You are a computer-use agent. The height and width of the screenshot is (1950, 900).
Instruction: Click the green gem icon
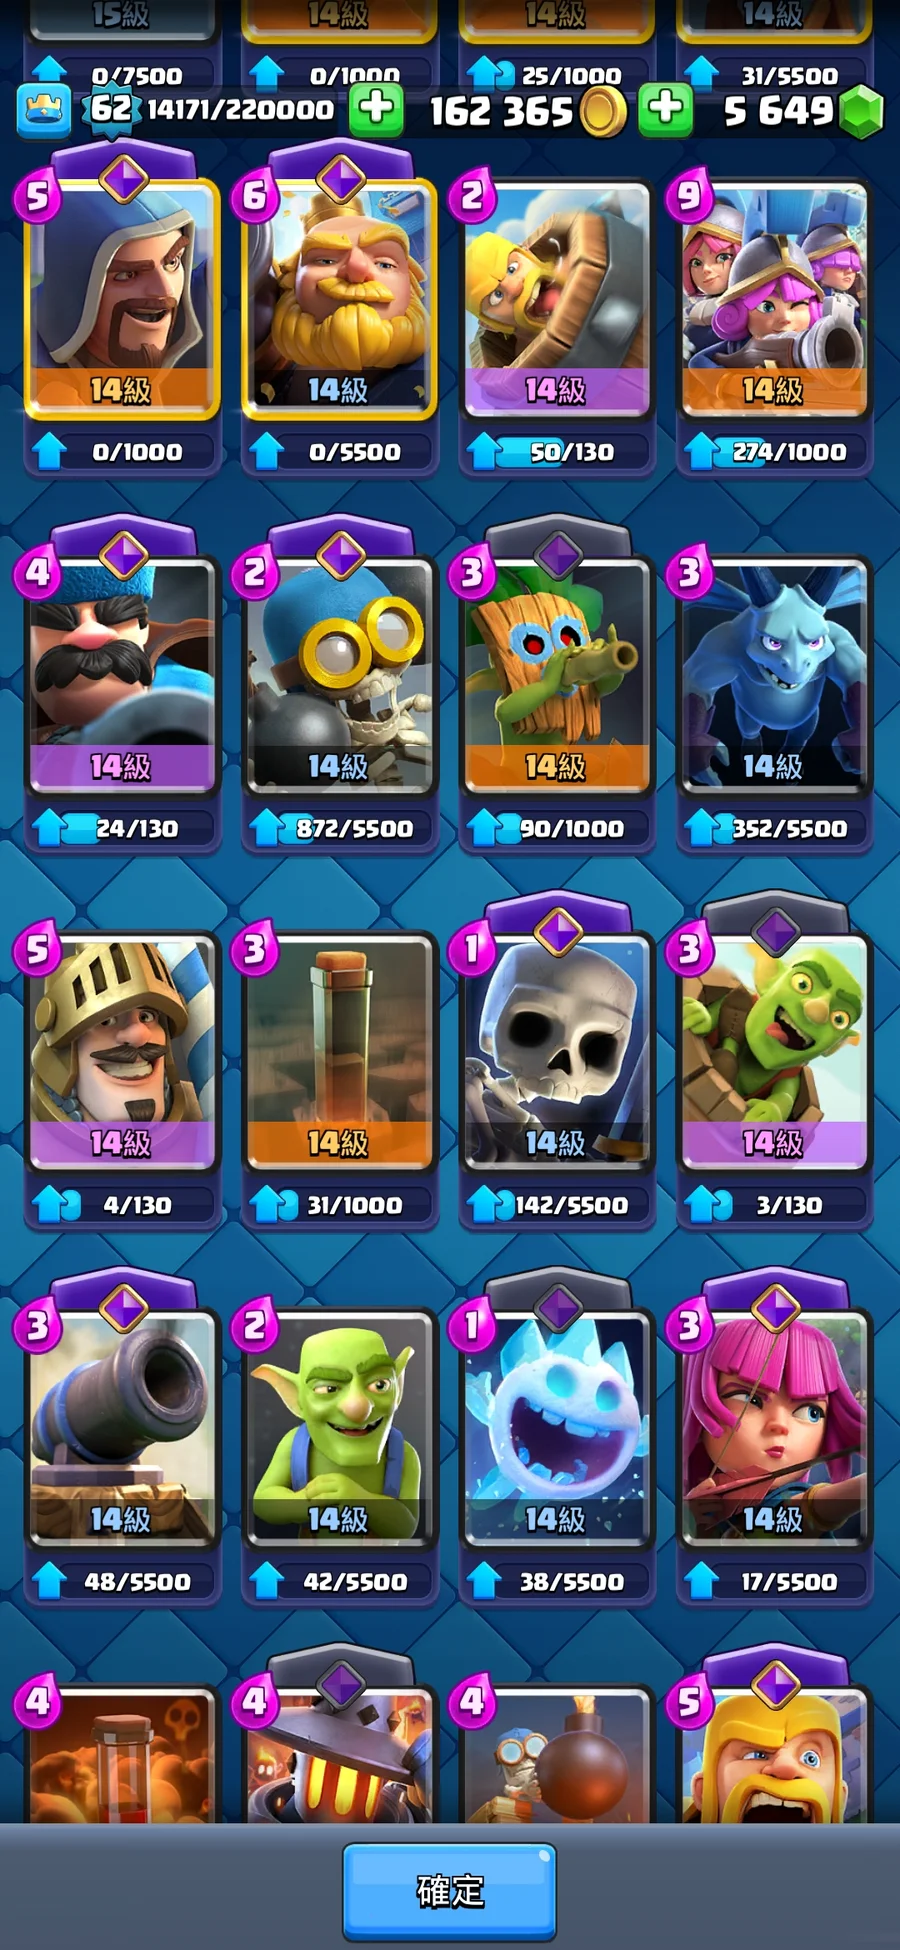[x=861, y=111]
